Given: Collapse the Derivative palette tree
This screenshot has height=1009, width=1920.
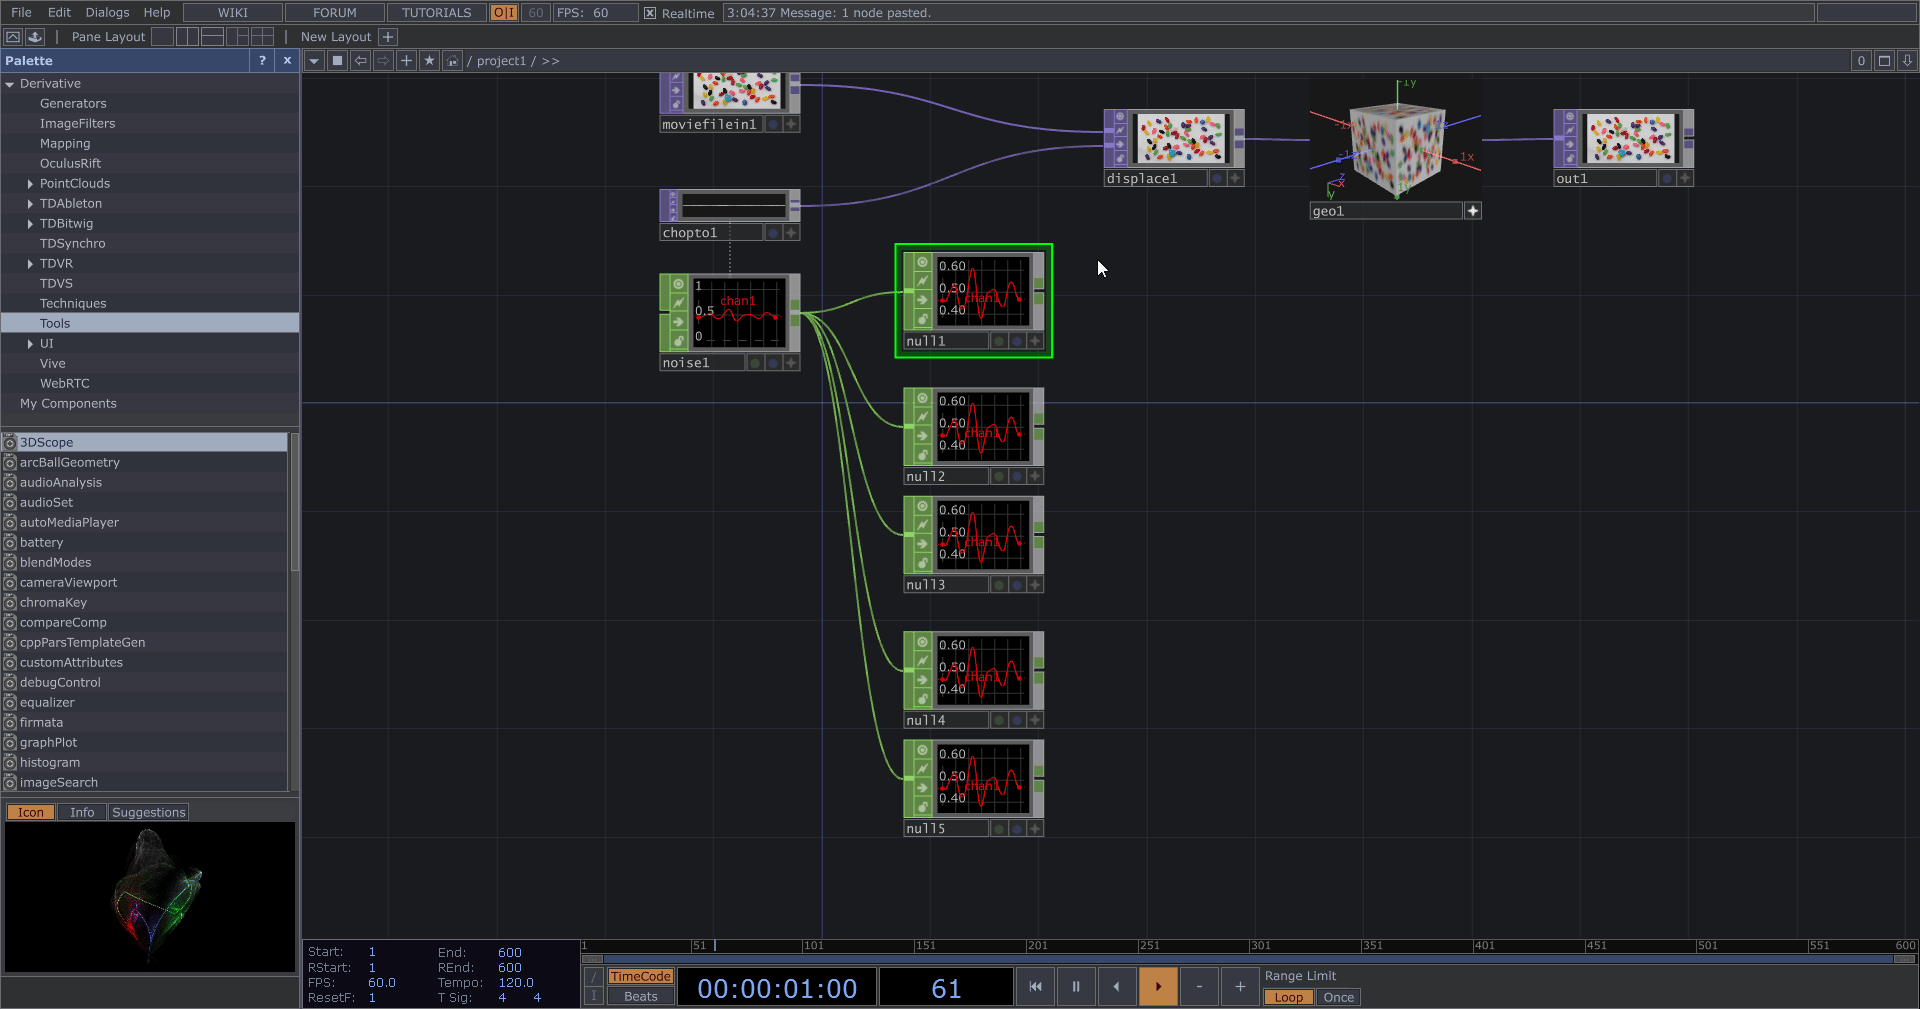Looking at the screenshot, I should [10, 84].
